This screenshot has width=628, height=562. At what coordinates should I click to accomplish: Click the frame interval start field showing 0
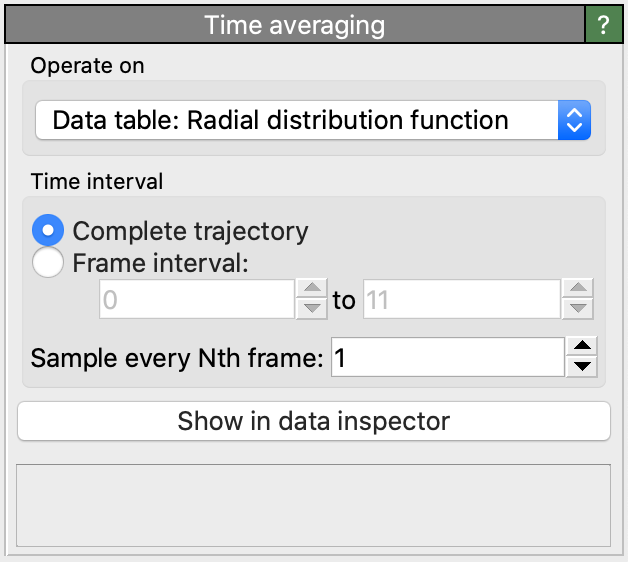coord(196,300)
